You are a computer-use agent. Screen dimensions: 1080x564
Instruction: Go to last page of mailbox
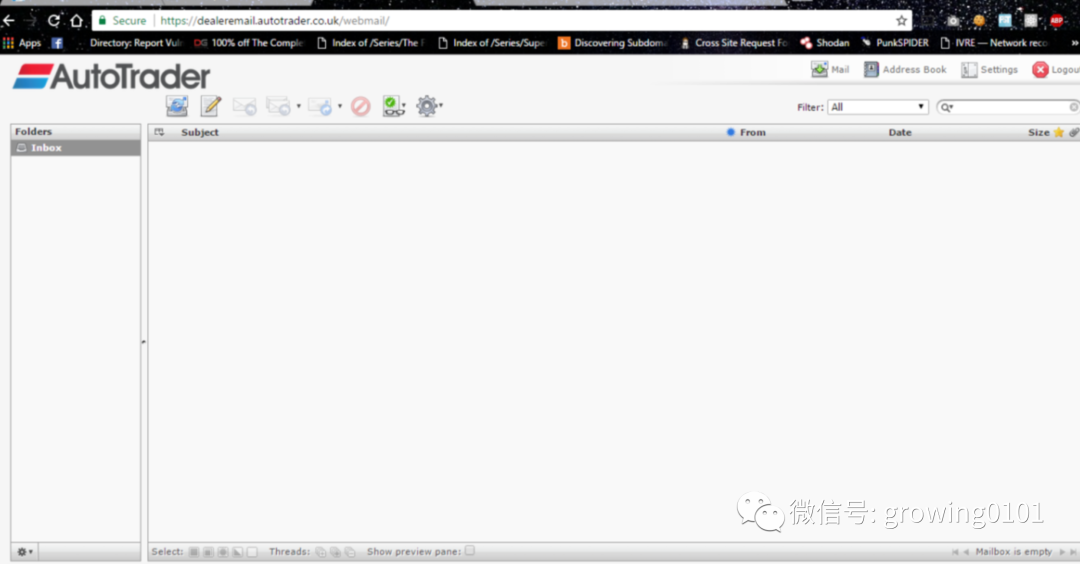click(x=1073, y=552)
